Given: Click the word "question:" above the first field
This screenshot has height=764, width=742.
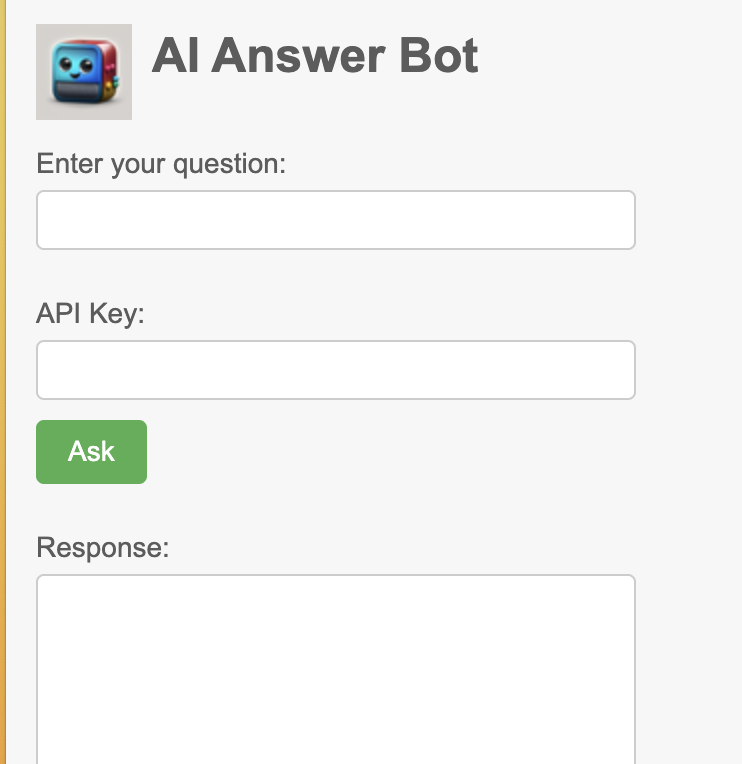Looking at the screenshot, I should click(230, 163).
